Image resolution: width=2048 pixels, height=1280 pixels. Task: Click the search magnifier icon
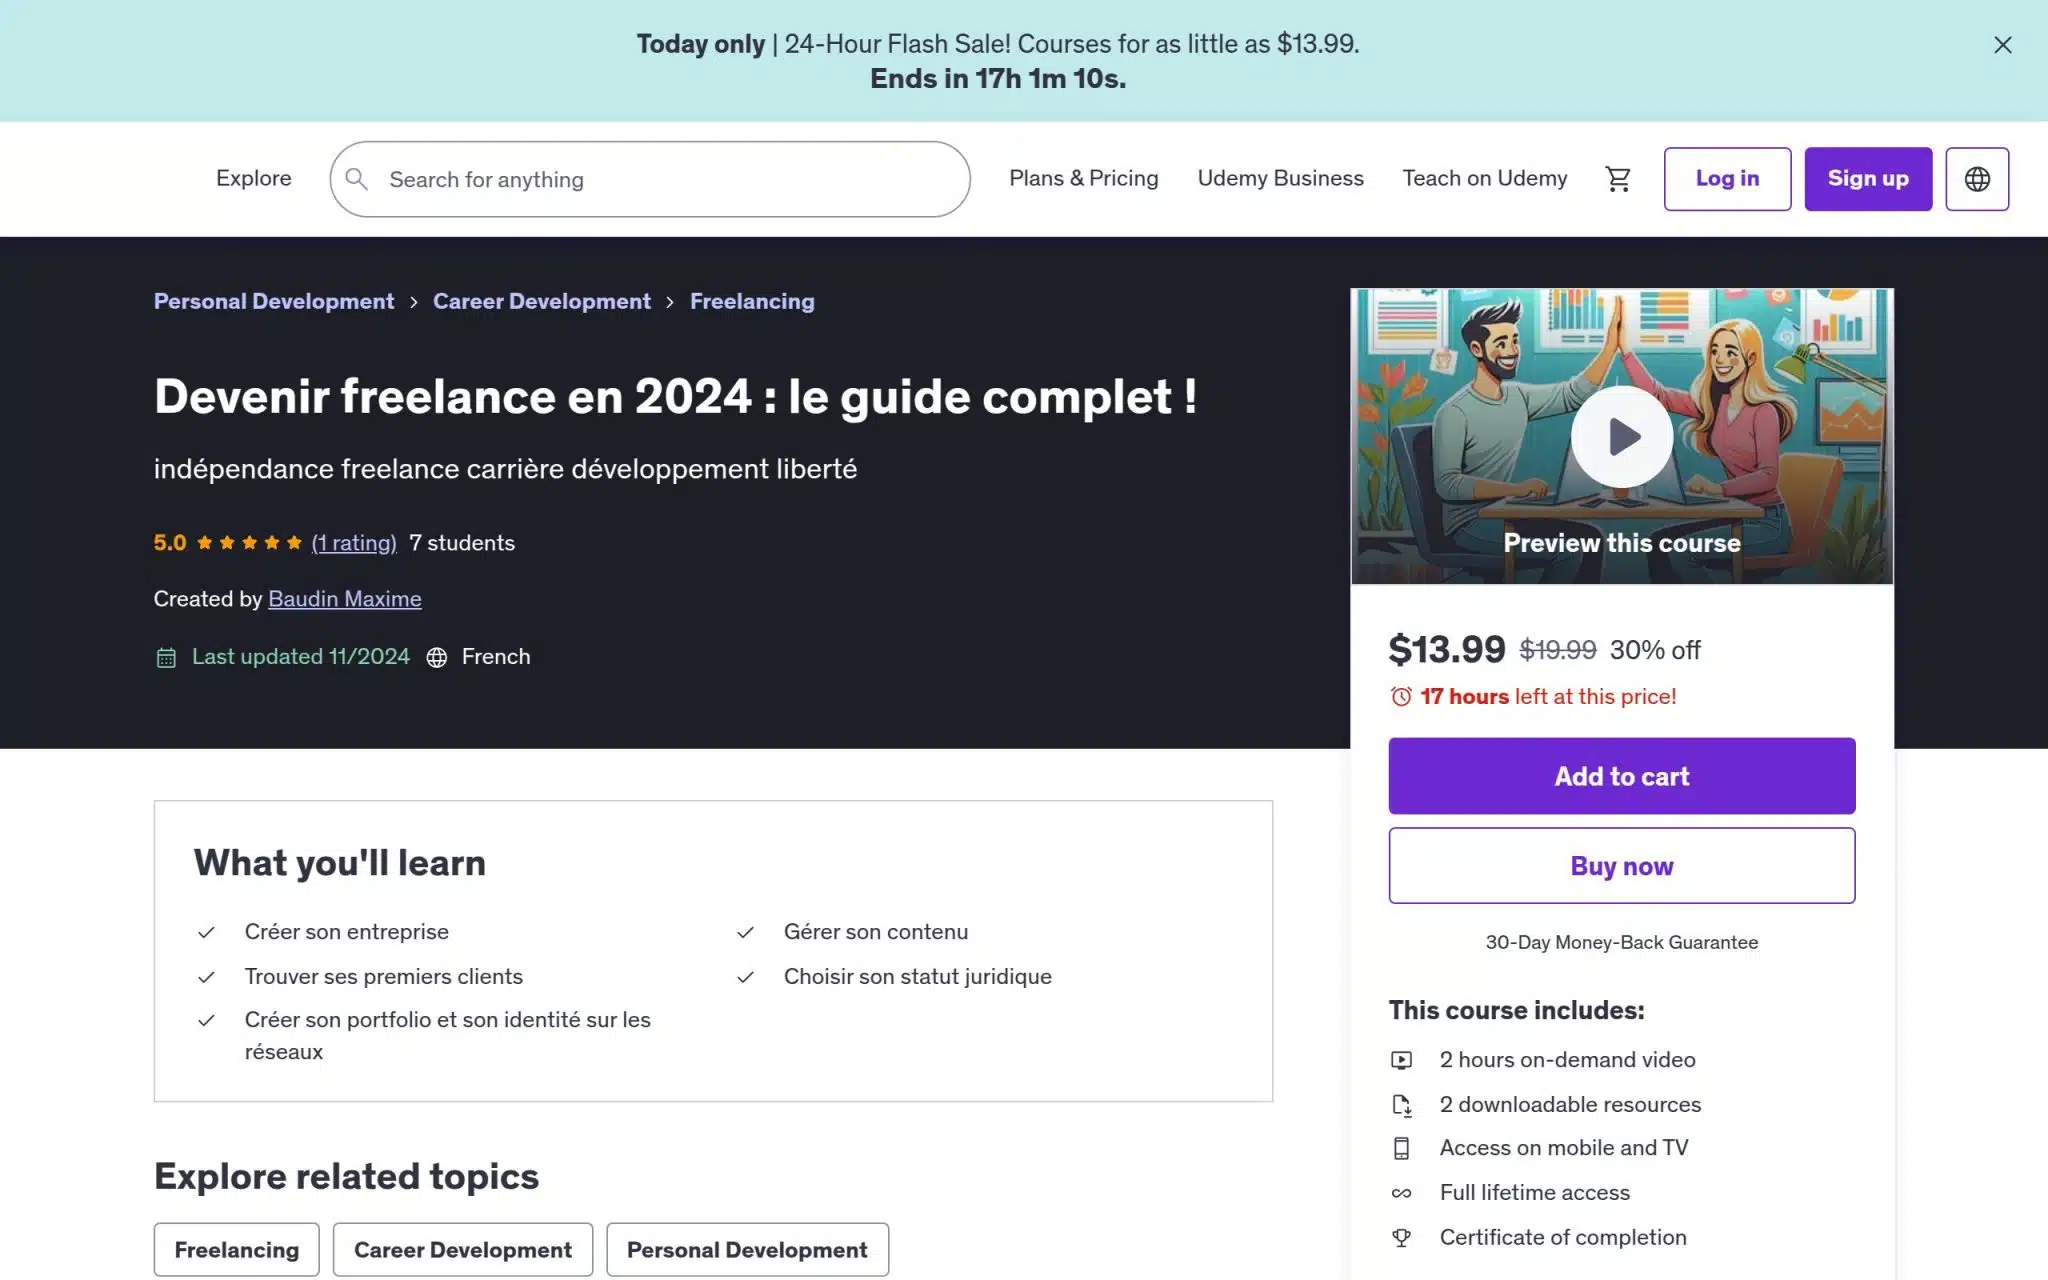356,179
